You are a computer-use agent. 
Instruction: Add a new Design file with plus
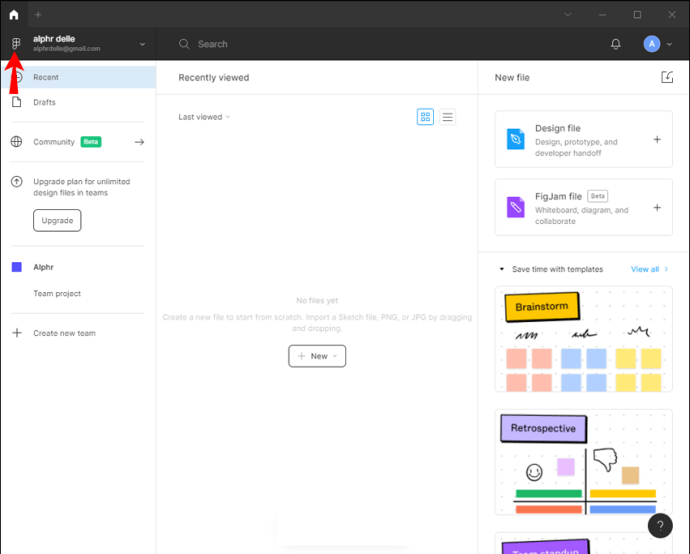click(x=657, y=139)
